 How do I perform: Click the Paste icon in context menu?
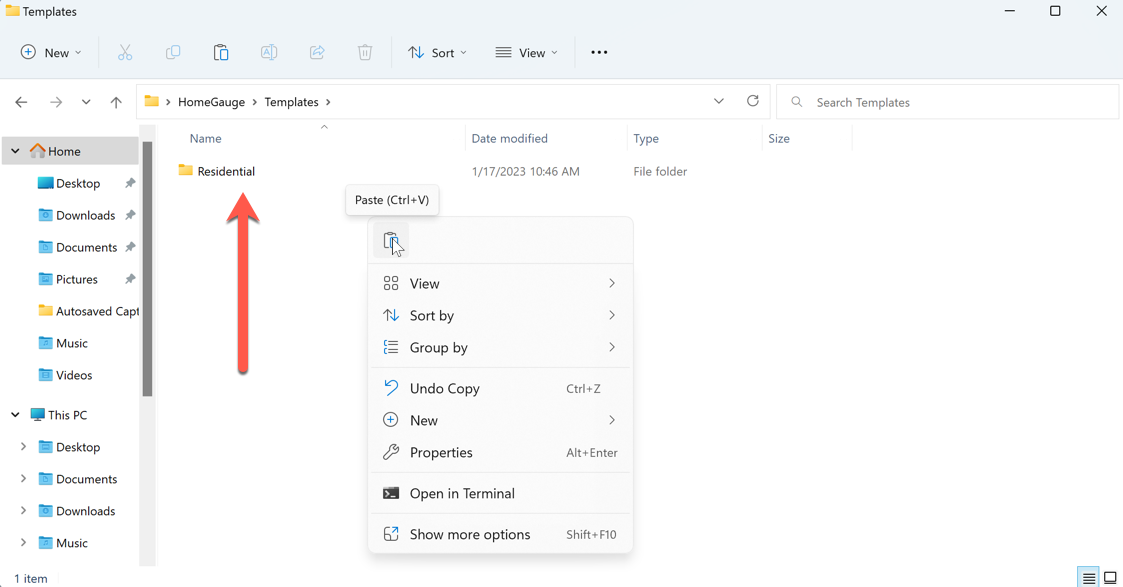pyautogui.click(x=390, y=241)
